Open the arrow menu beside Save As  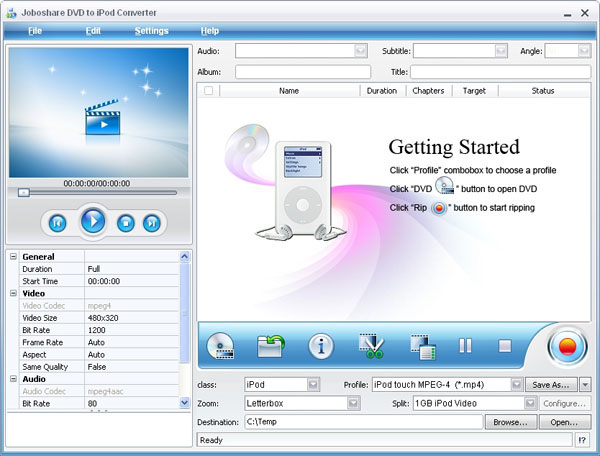[x=585, y=384]
